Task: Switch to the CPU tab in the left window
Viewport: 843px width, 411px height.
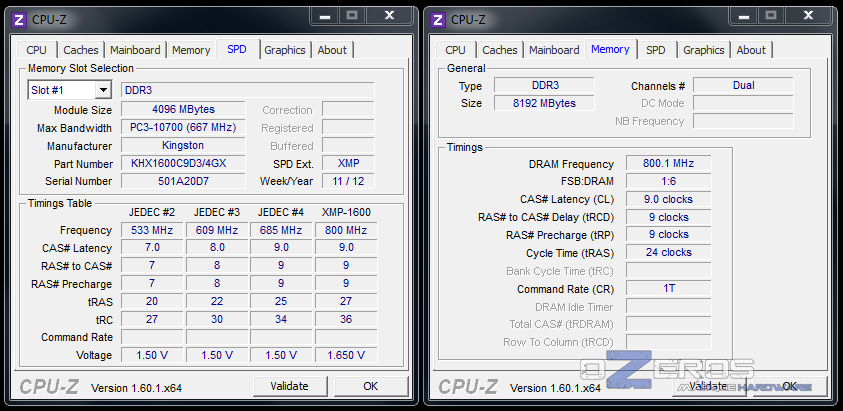Action: click(x=37, y=50)
